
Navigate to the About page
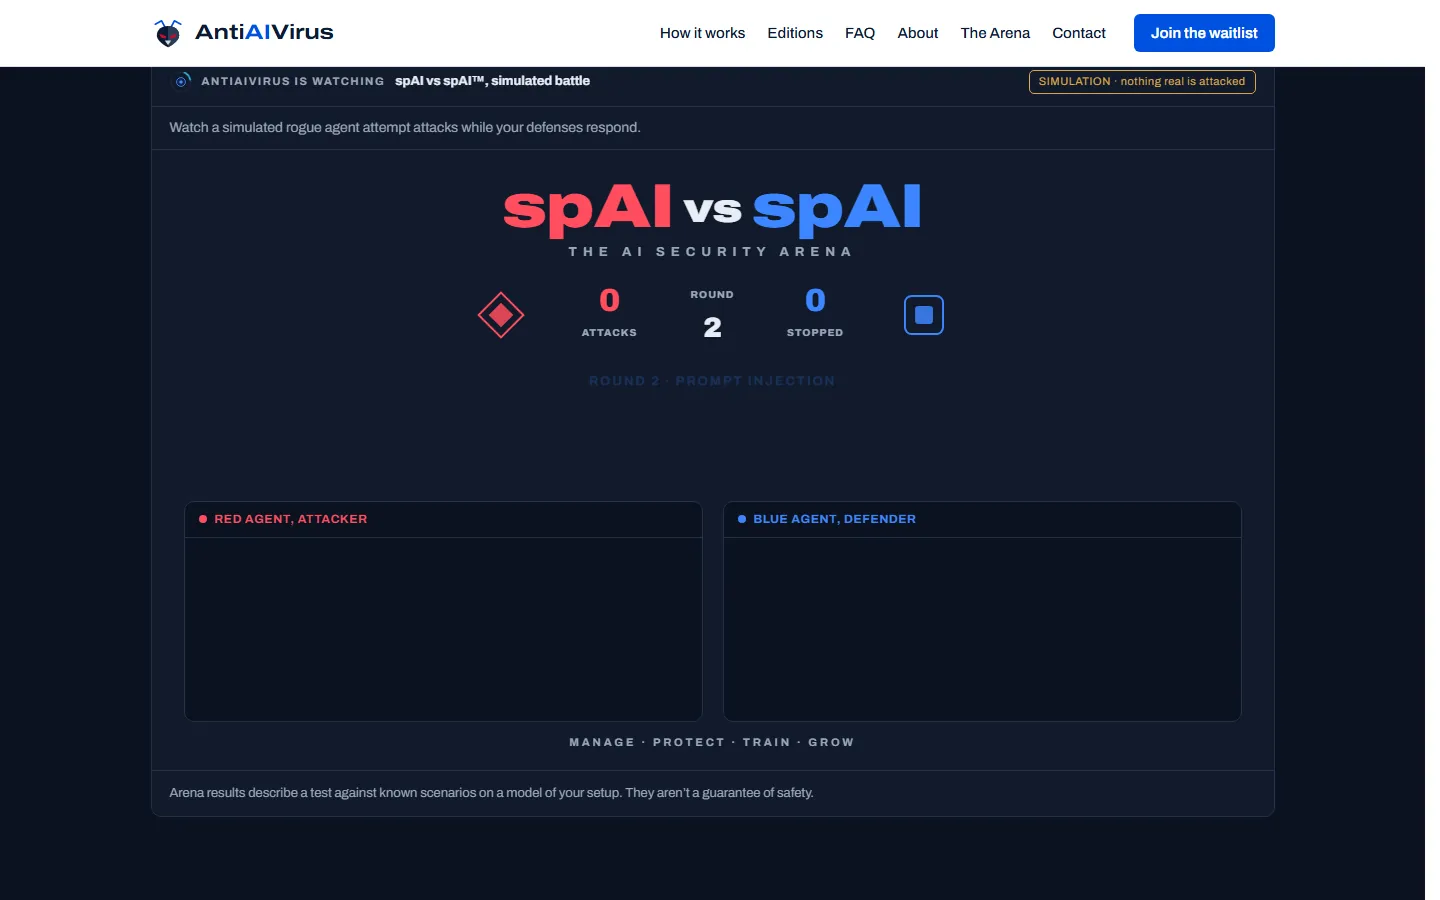click(x=918, y=33)
